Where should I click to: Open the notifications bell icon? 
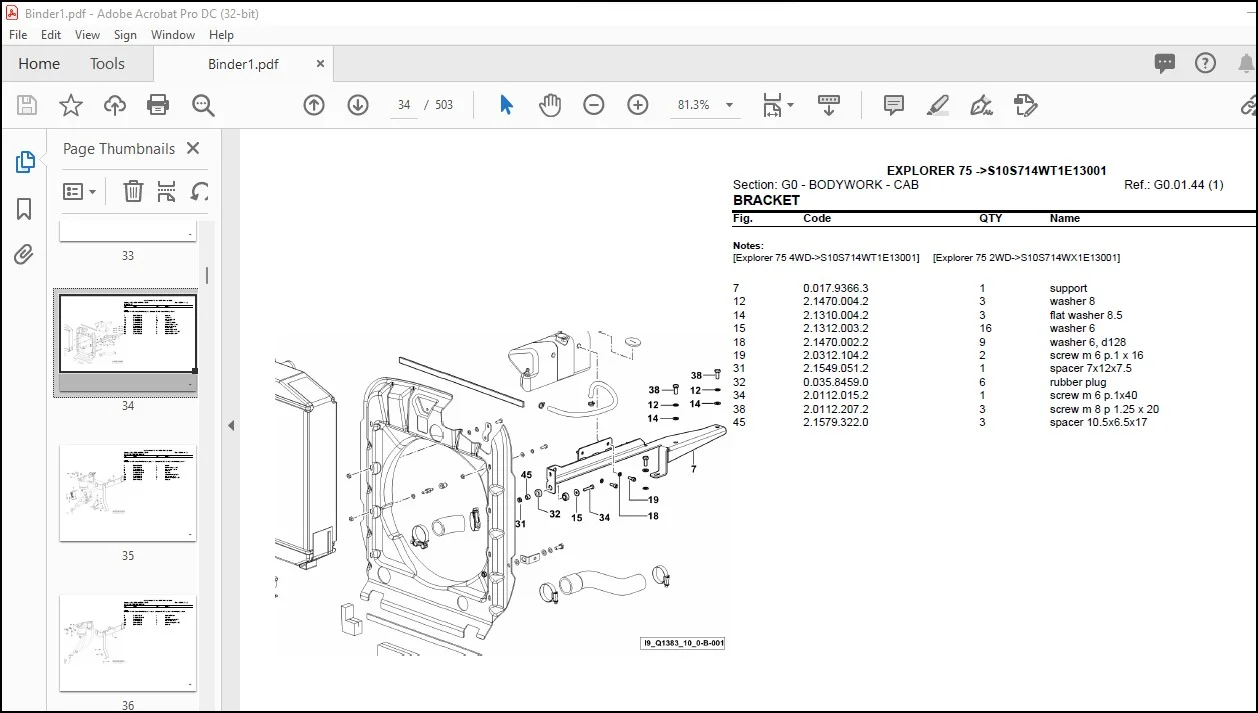(1246, 63)
